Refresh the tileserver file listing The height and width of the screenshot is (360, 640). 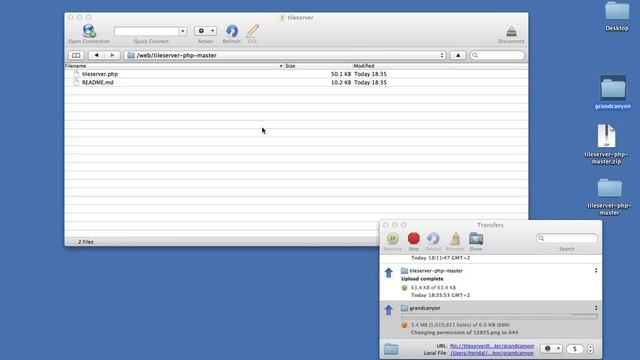point(231,33)
